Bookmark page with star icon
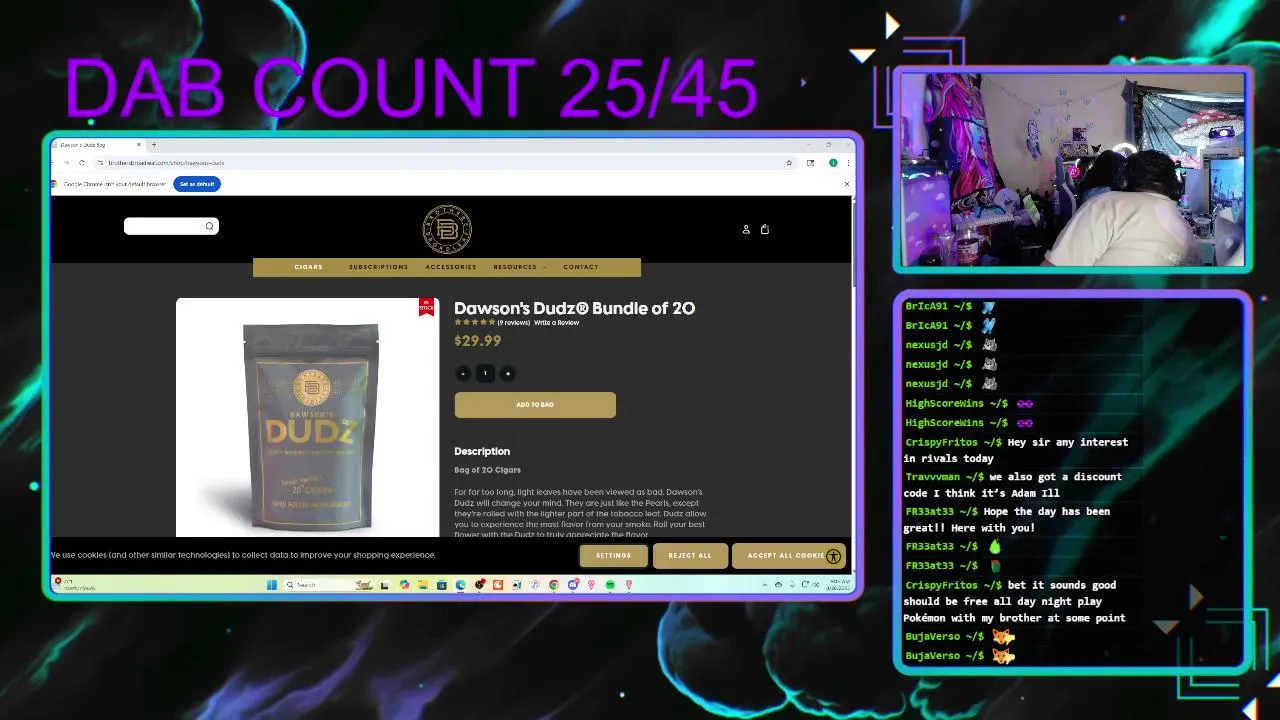The image size is (1280, 720). (x=789, y=162)
